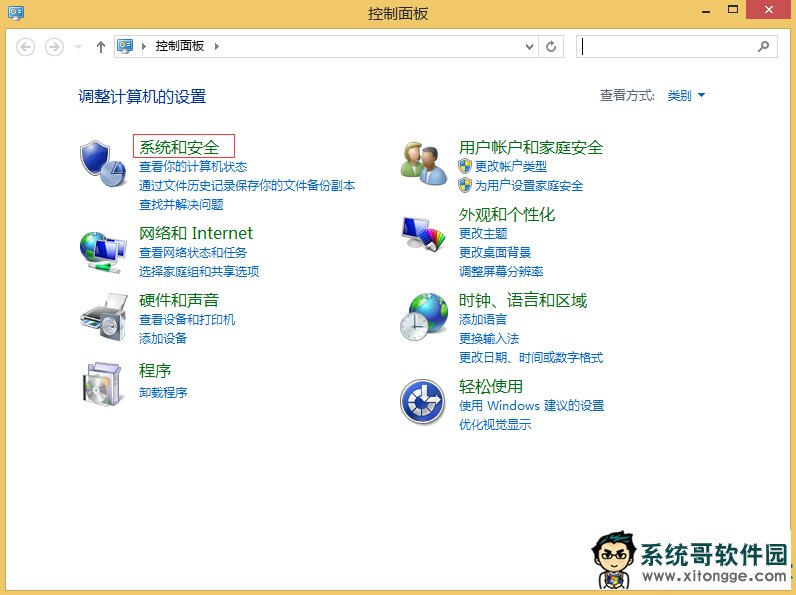This screenshot has width=796, height=595.
Task: Click 更改桌面背景 link
Action: [495, 252]
